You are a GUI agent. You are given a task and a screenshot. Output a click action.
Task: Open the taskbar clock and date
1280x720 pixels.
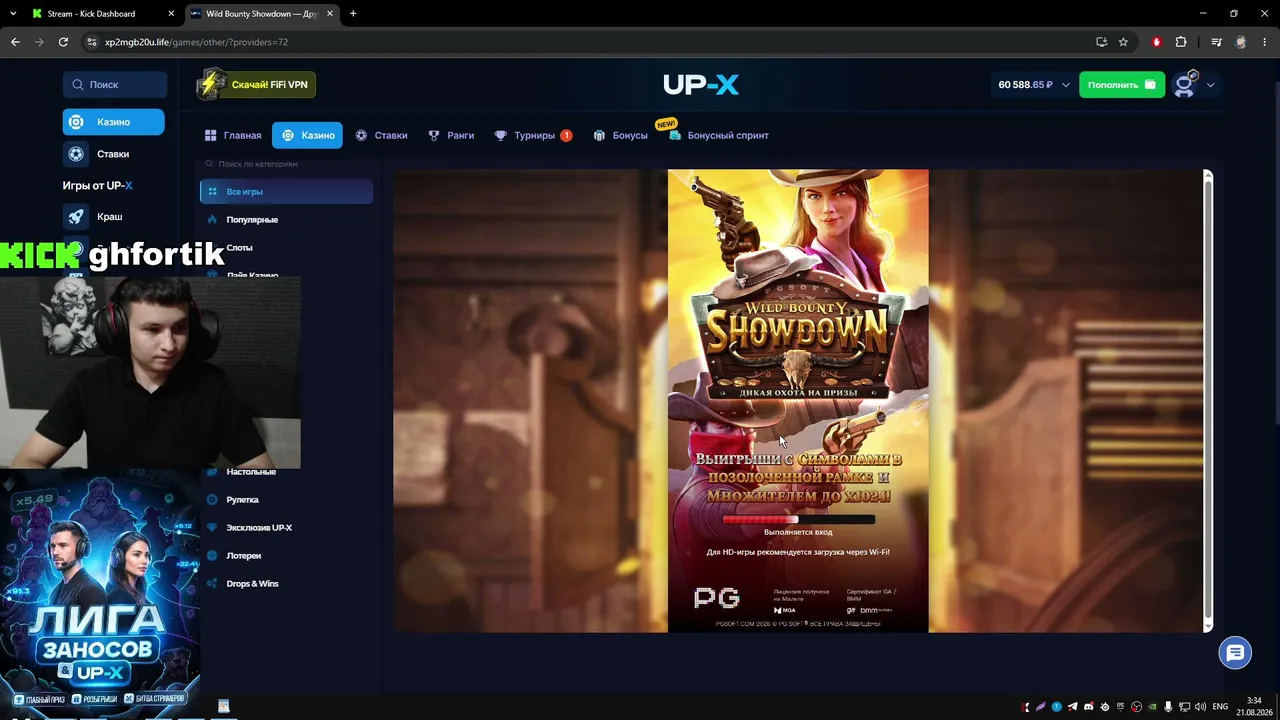1254,707
